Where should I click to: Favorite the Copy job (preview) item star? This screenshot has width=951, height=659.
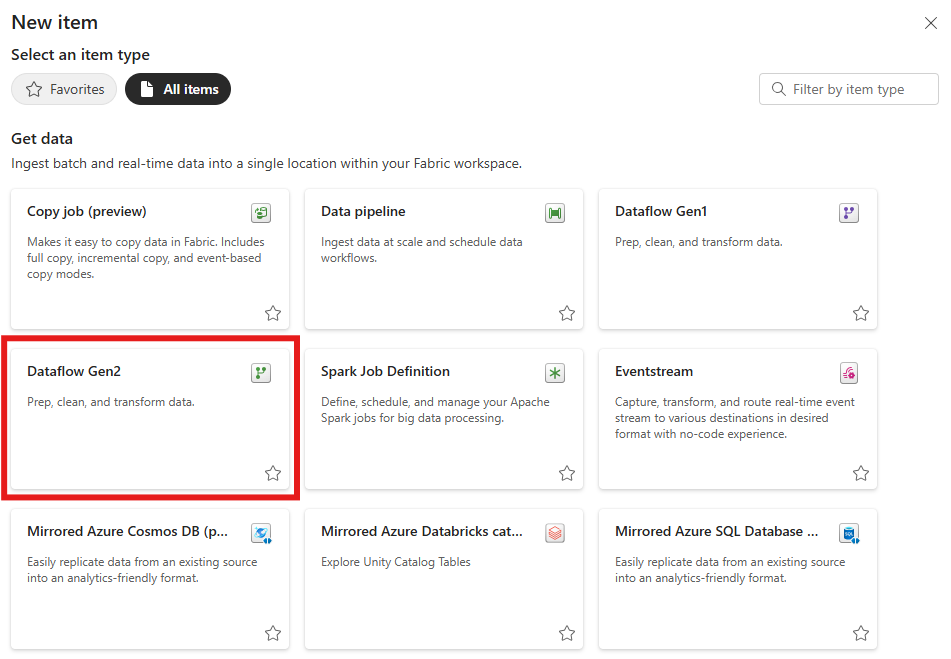coord(273,313)
